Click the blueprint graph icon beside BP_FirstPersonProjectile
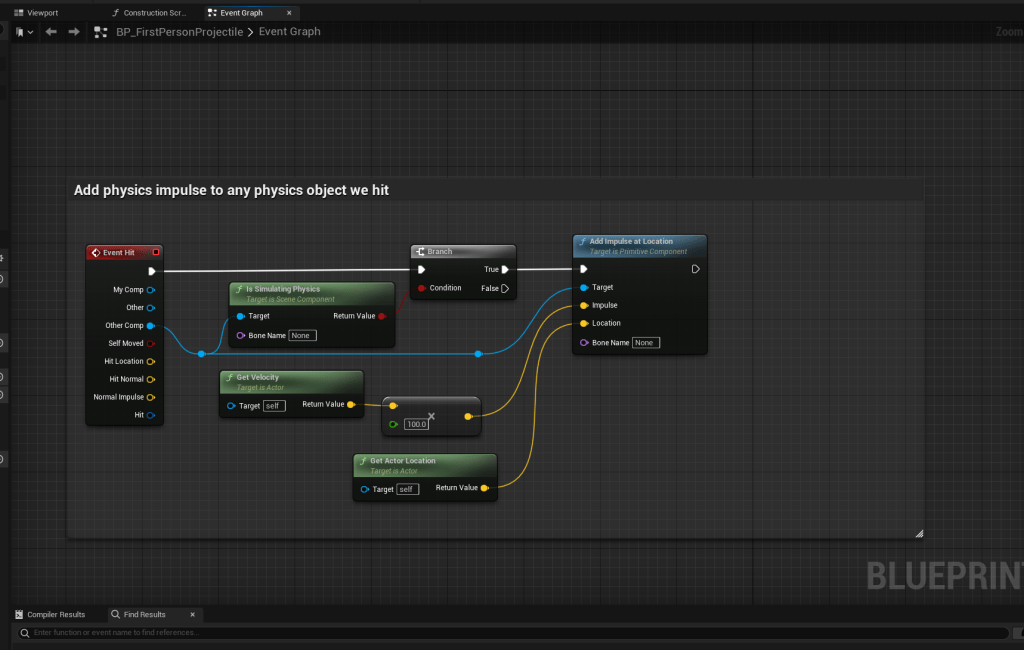This screenshot has height=650, width=1024. click(x=100, y=32)
